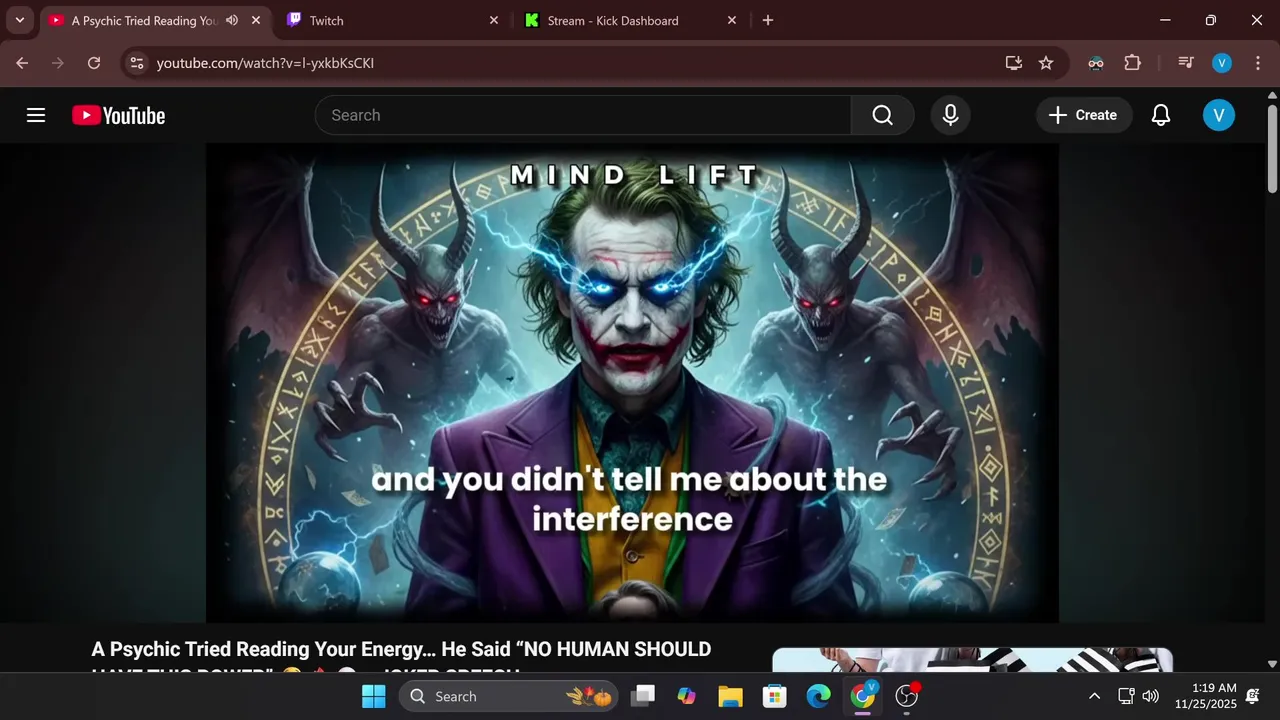Go forward in browser history
This screenshot has height=720, width=1280.
pos(58,63)
